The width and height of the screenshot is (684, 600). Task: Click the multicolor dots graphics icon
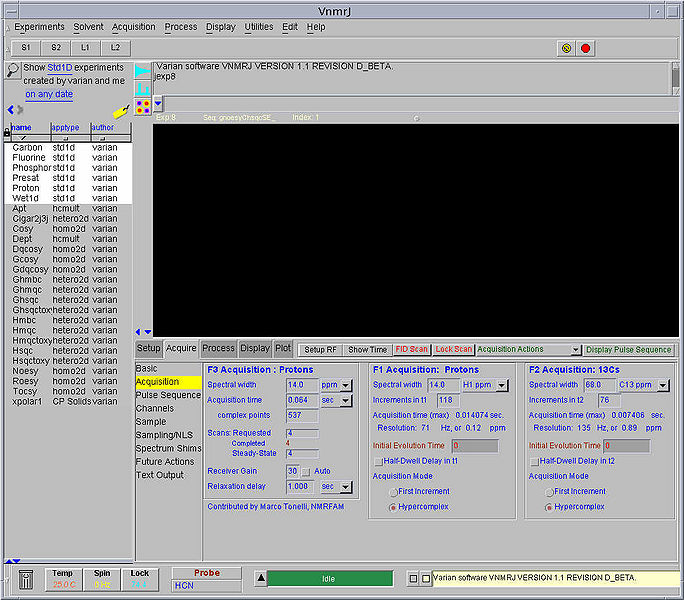pyautogui.click(x=143, y=105)
